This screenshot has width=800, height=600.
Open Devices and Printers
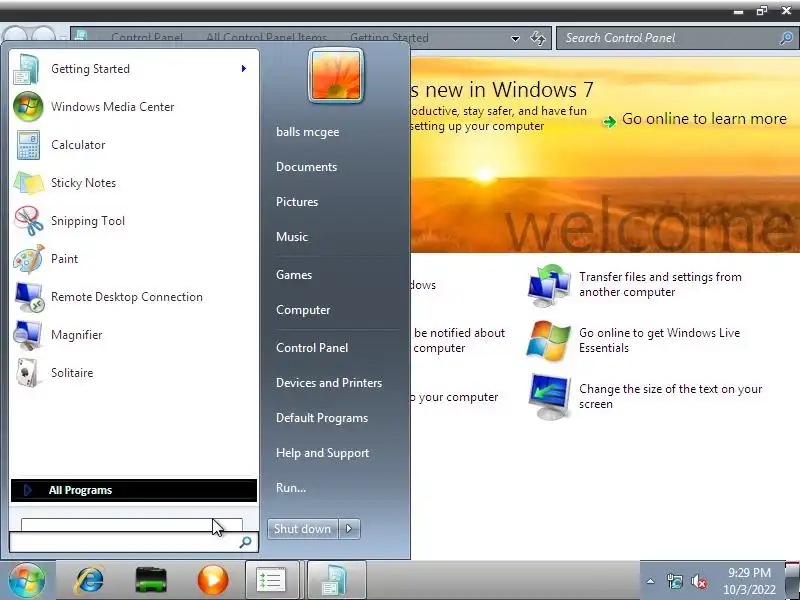pos(329,383)
